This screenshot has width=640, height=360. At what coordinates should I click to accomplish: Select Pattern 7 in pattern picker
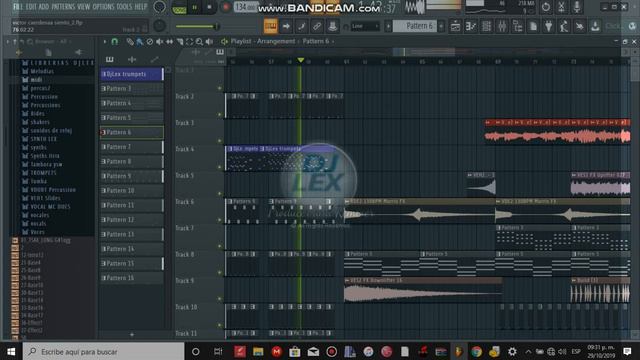click(x=131, y=147)
